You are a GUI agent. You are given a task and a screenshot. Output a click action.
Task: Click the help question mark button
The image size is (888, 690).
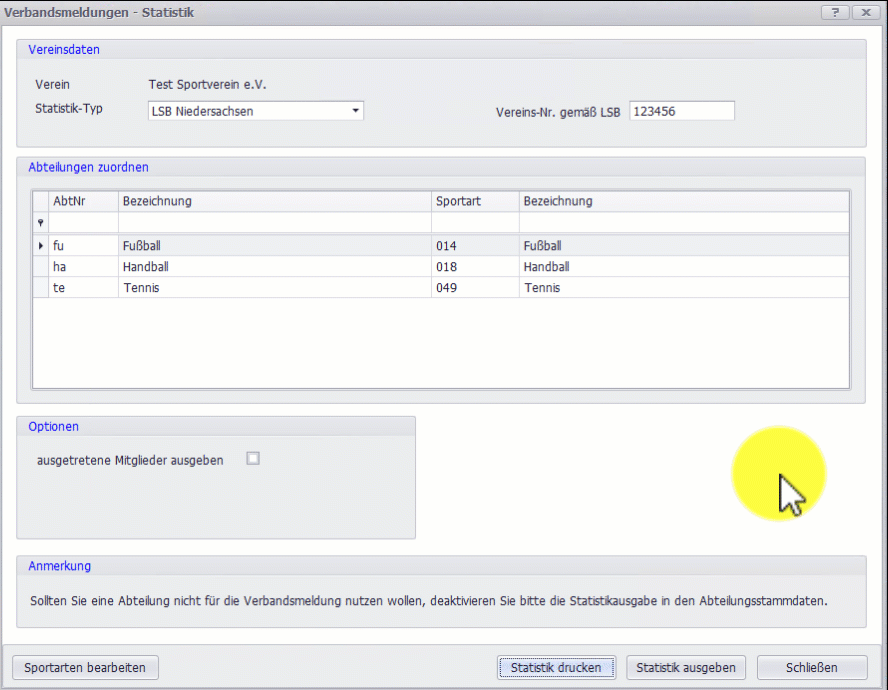pyautogui.click(x=834, y=12)
